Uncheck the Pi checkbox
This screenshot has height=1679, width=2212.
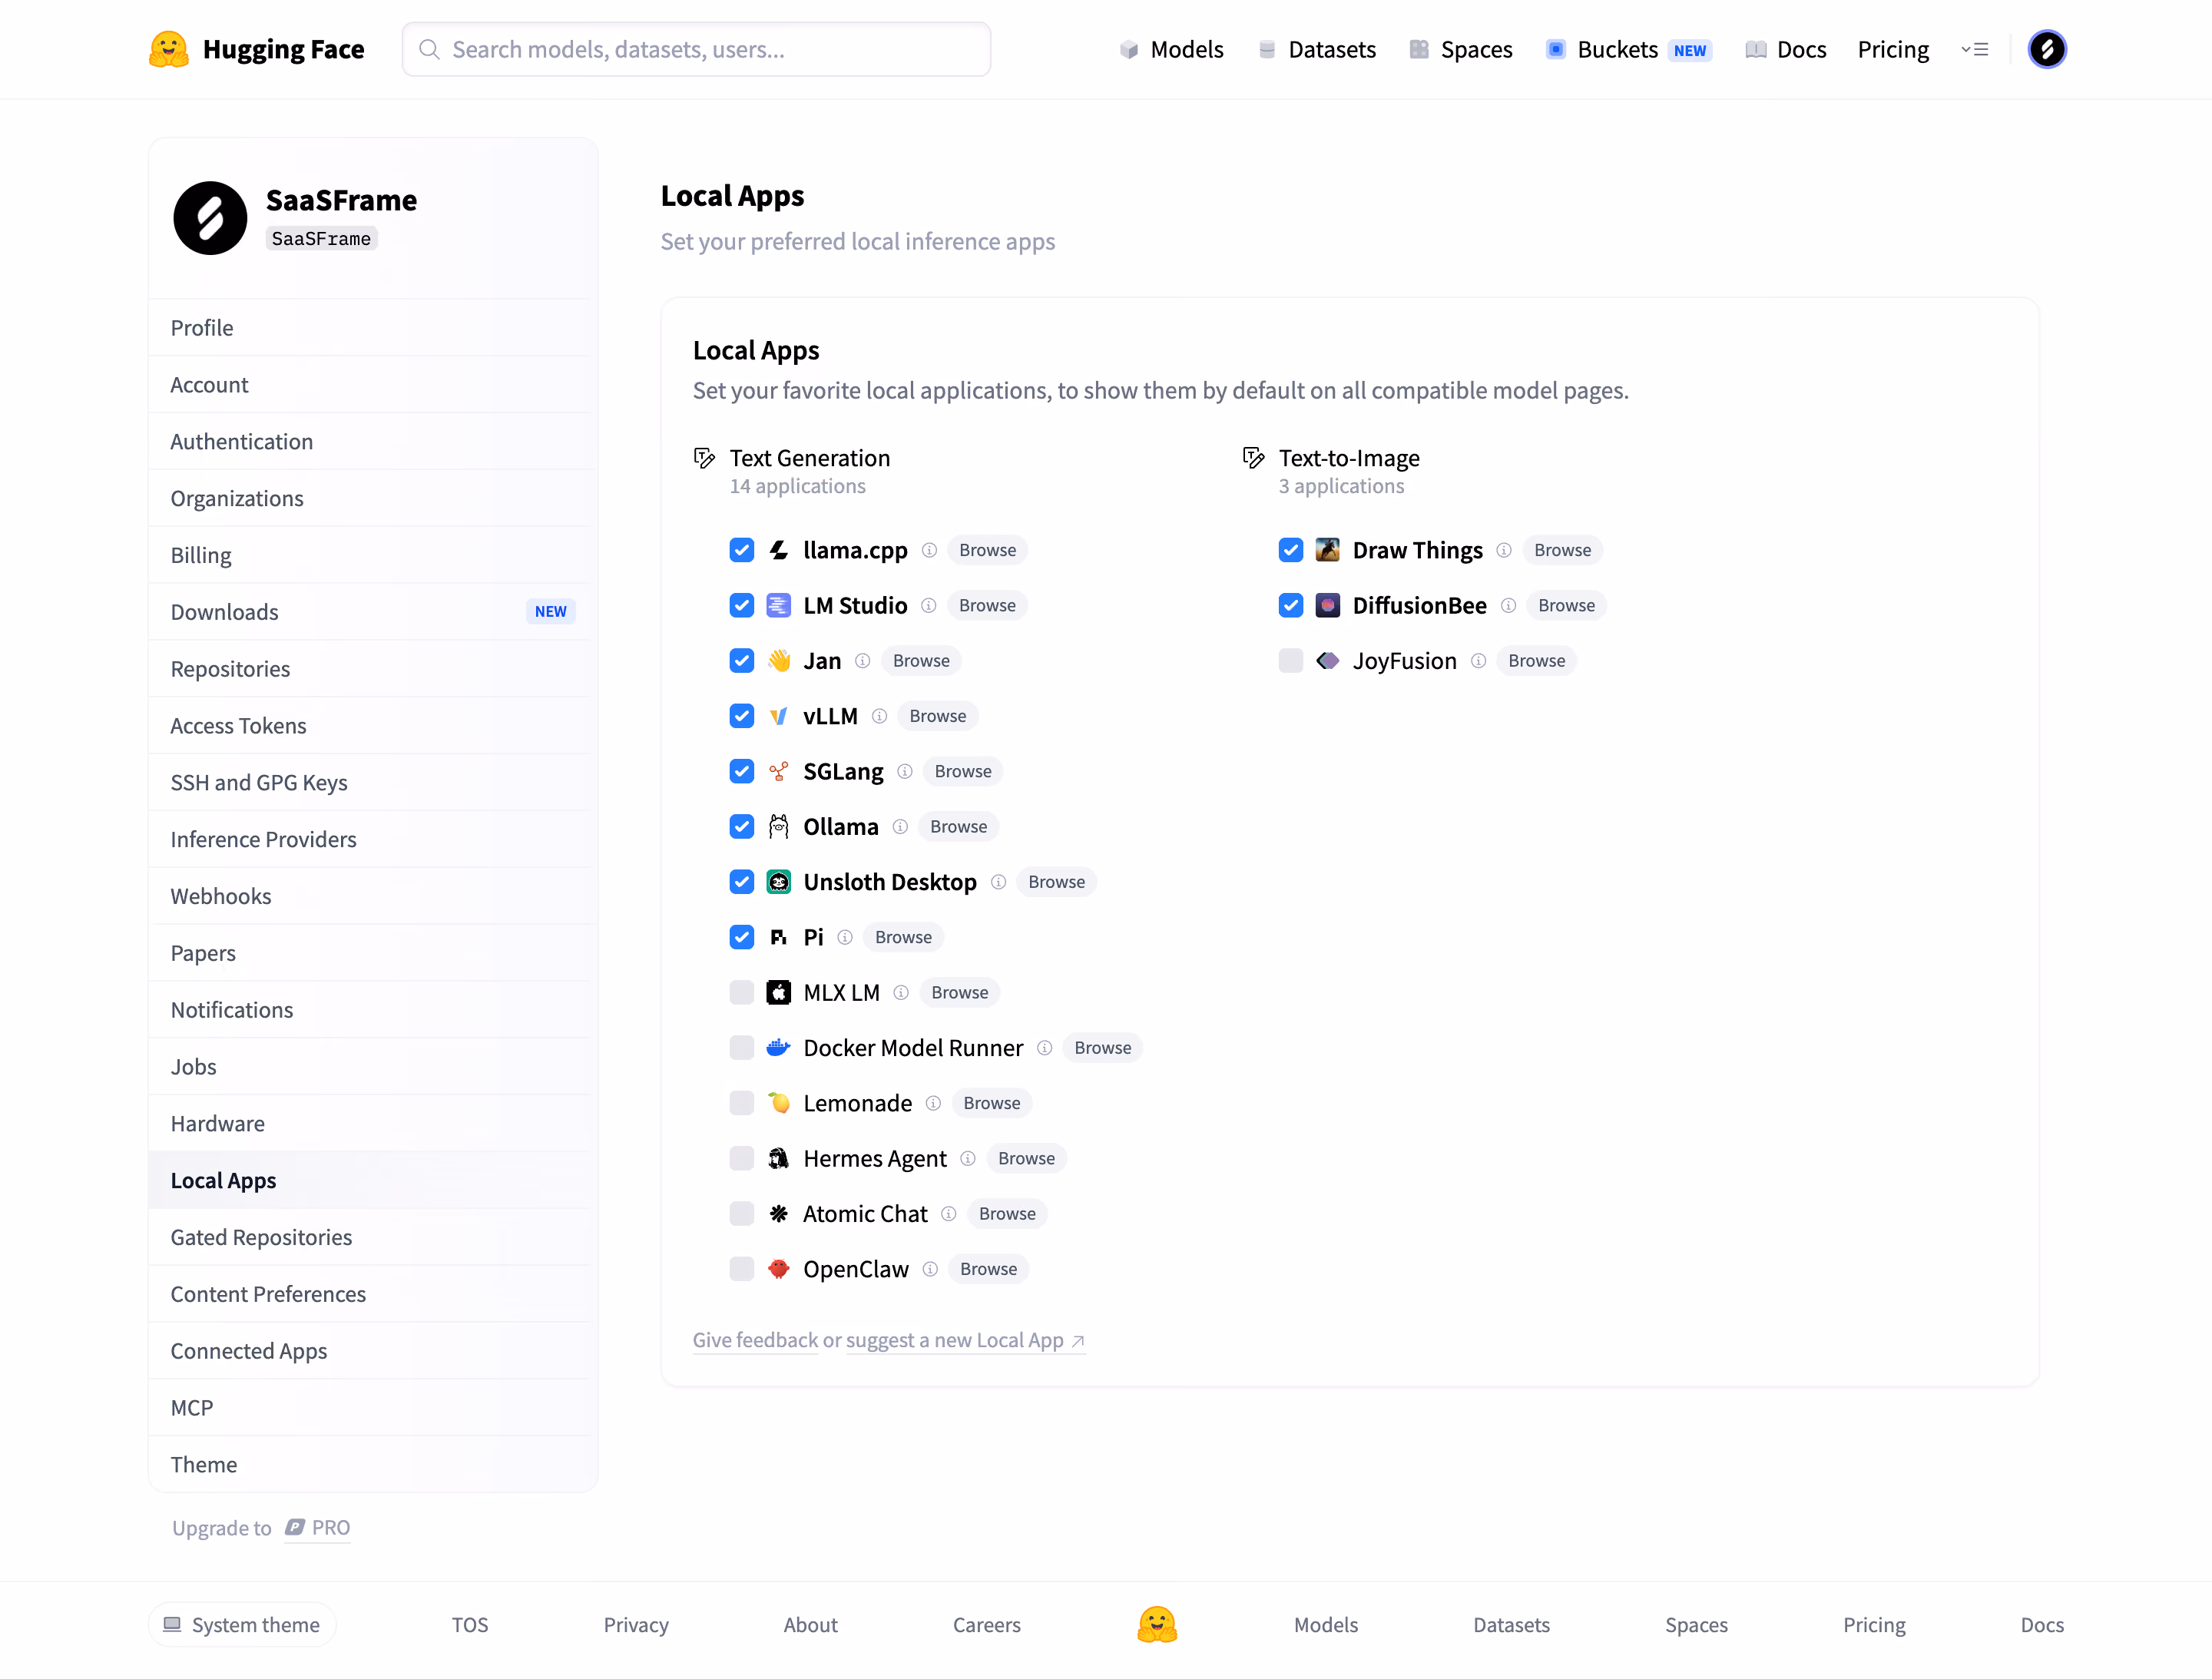click(x=741, y=937)
